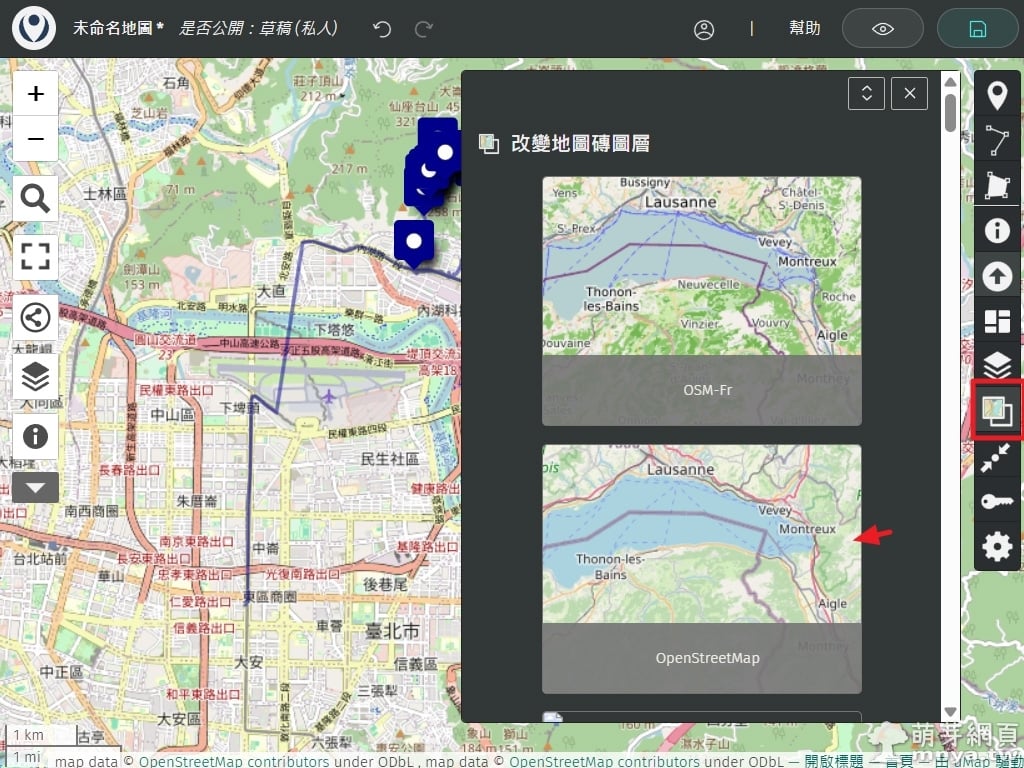Choose the OSM-Fr tile layer thumbnail
This screenshot has height=768, width=1024.
pos(701,287)
